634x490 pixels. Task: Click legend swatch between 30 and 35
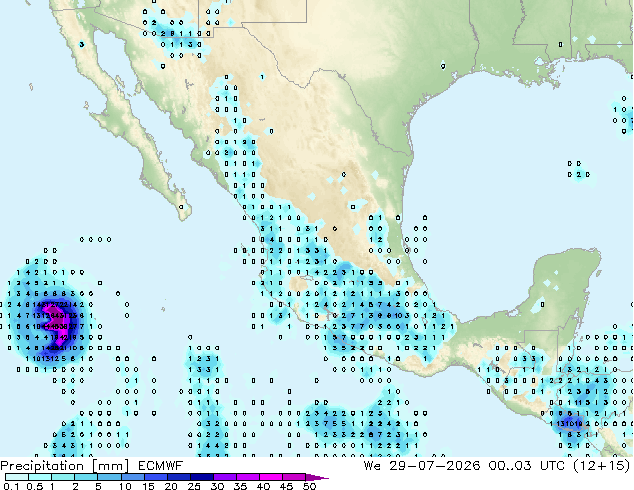(224, 477)
